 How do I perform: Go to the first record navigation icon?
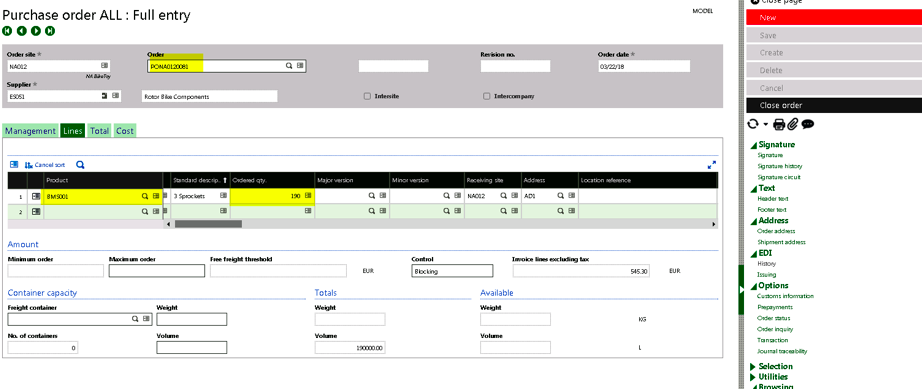tap(7, 31)
